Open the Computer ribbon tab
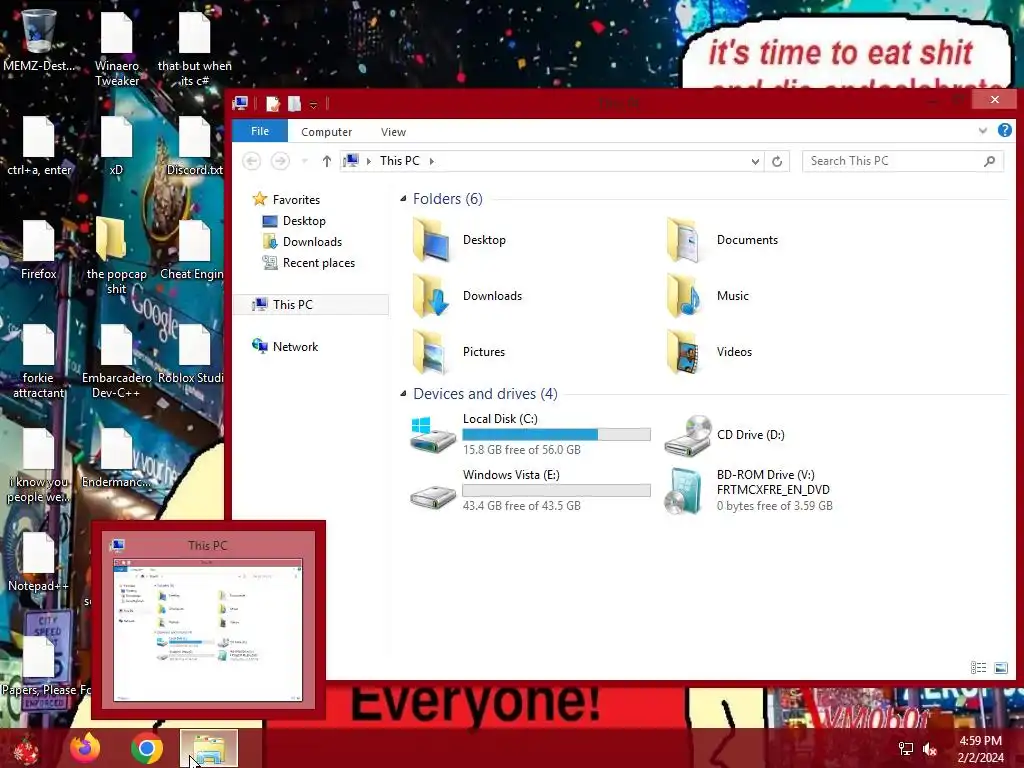The image size is (1024, 768). click(327, 131)
